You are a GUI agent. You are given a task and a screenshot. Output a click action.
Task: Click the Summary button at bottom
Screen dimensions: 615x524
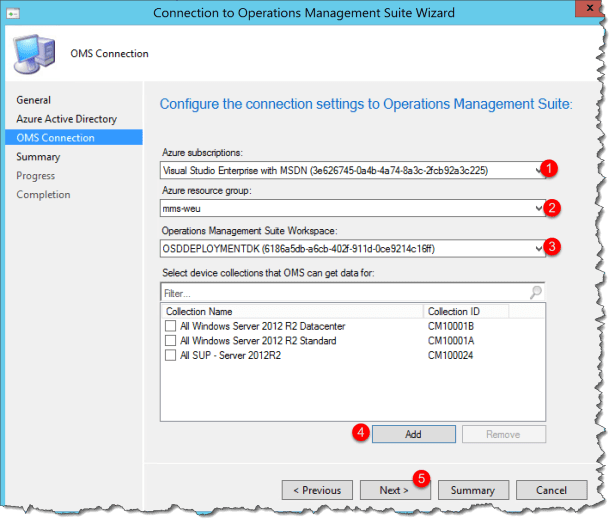[x=473, y=490]
